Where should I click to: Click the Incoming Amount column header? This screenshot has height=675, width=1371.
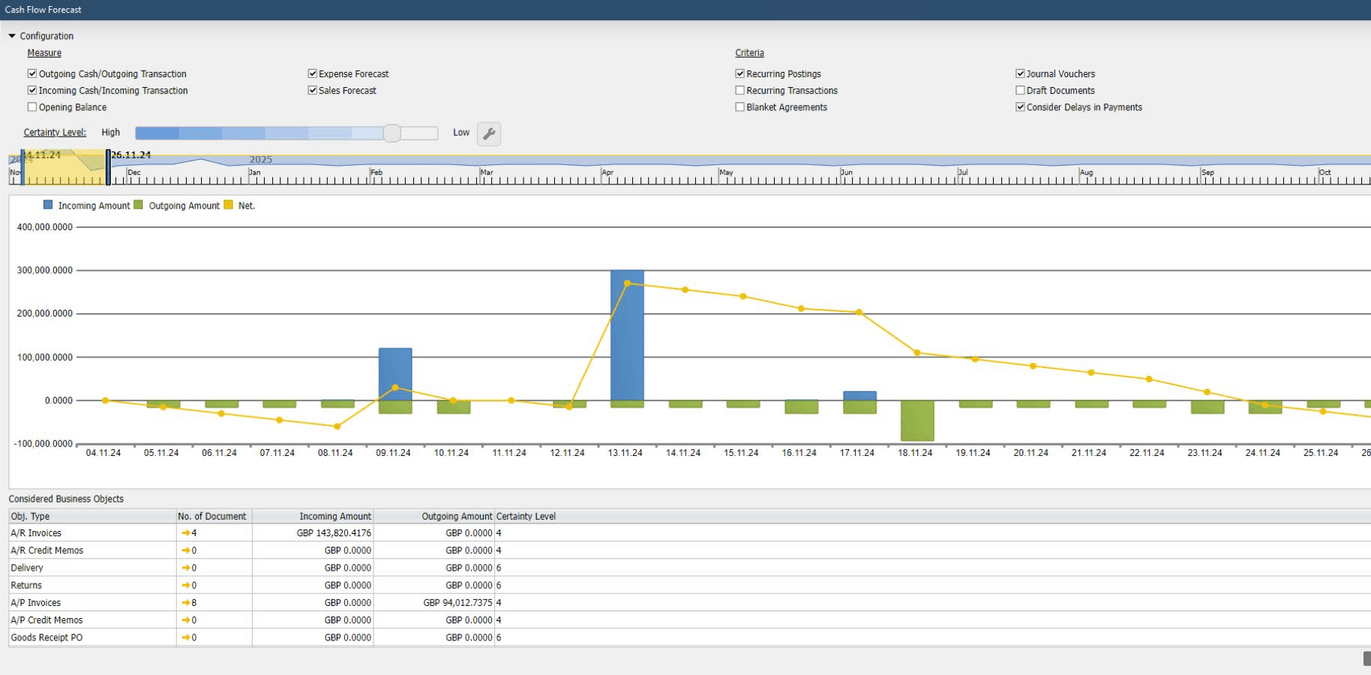pos(313,516)
